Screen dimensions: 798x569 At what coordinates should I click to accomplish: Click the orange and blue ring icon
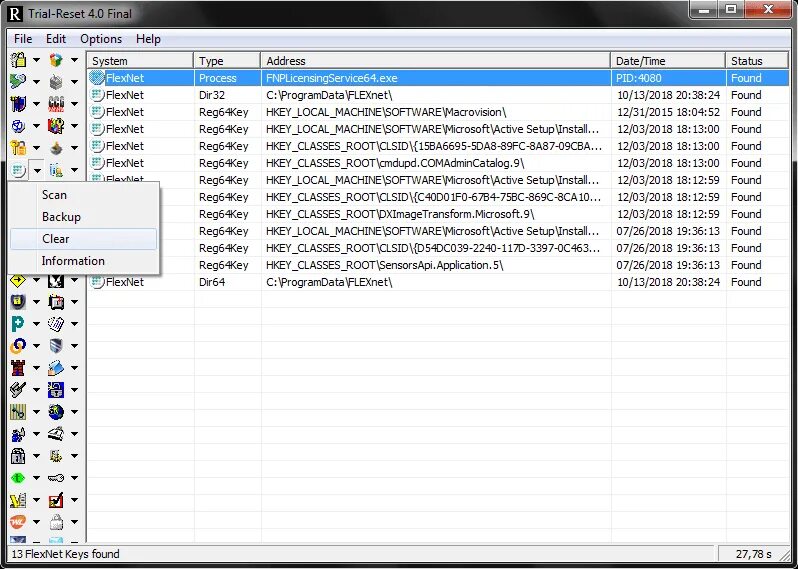click(x=18, y=346)
